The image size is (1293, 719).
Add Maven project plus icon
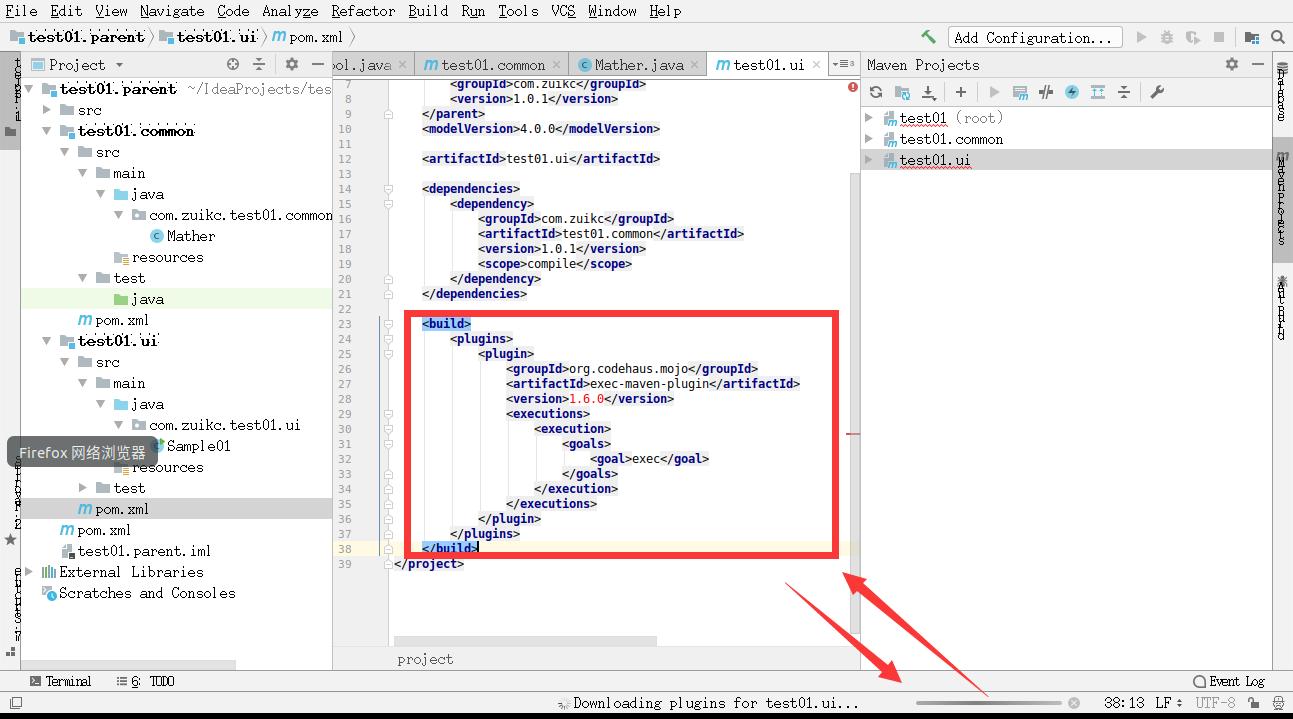961,92
